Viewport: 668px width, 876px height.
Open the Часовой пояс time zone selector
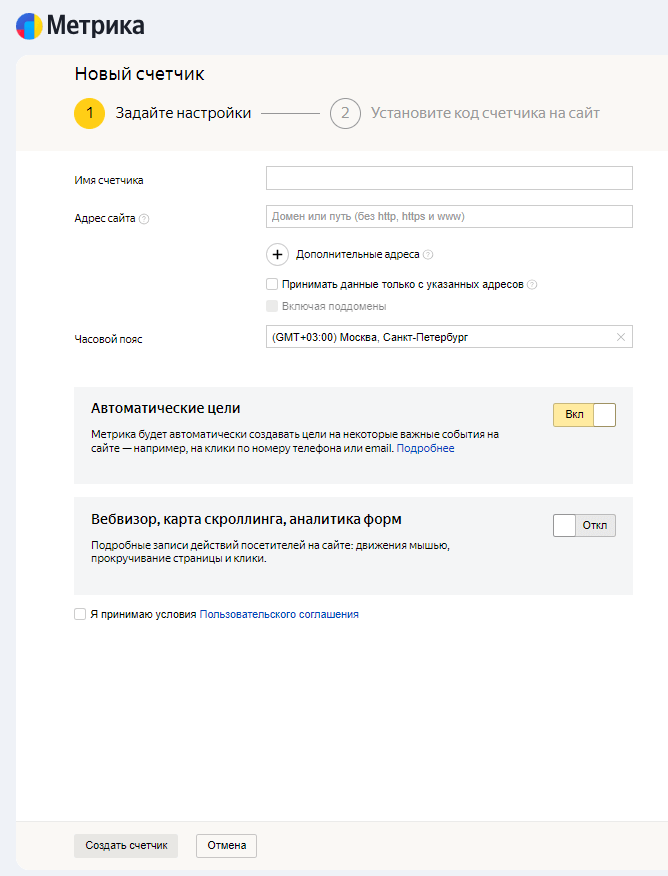[x=449, y=337]
